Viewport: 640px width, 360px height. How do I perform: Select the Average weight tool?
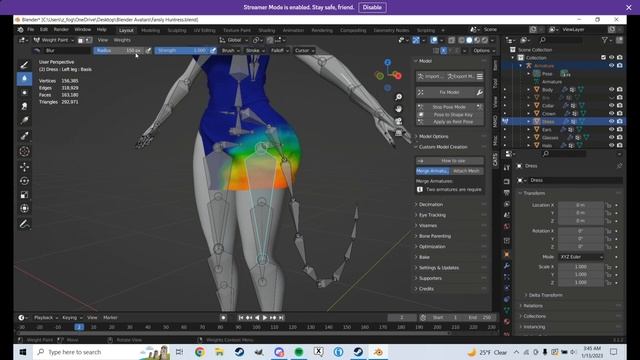click(x=24, y=93)
